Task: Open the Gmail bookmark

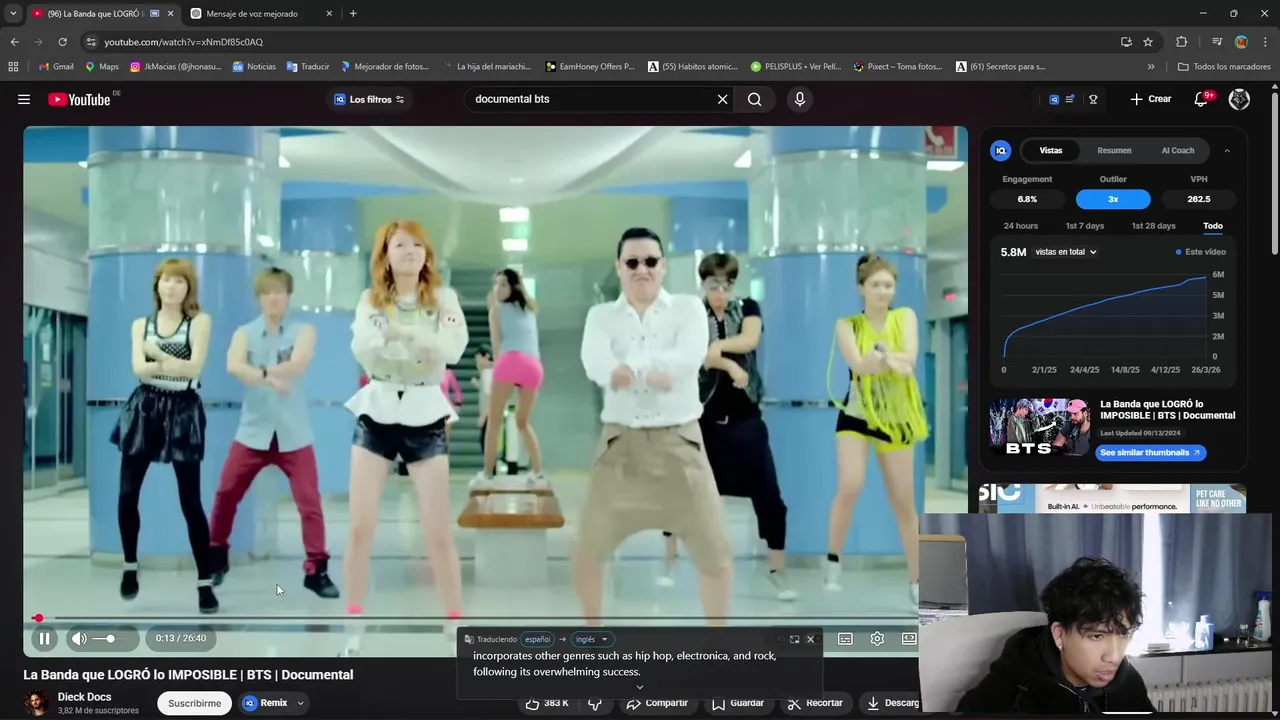Action: [56, 67]
